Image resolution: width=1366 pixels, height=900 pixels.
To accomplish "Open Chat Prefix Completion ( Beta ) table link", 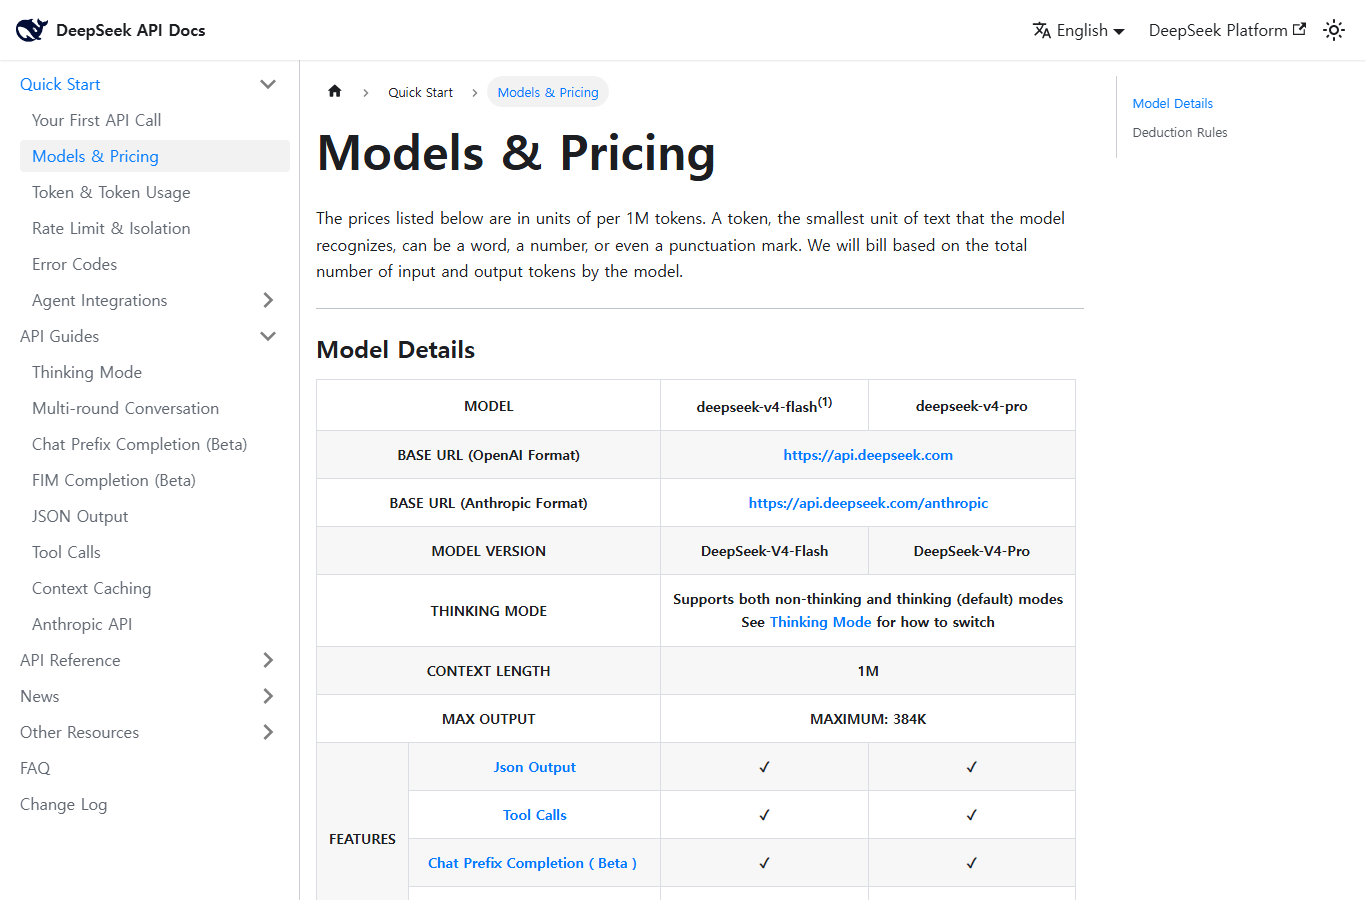I will 532,863.
